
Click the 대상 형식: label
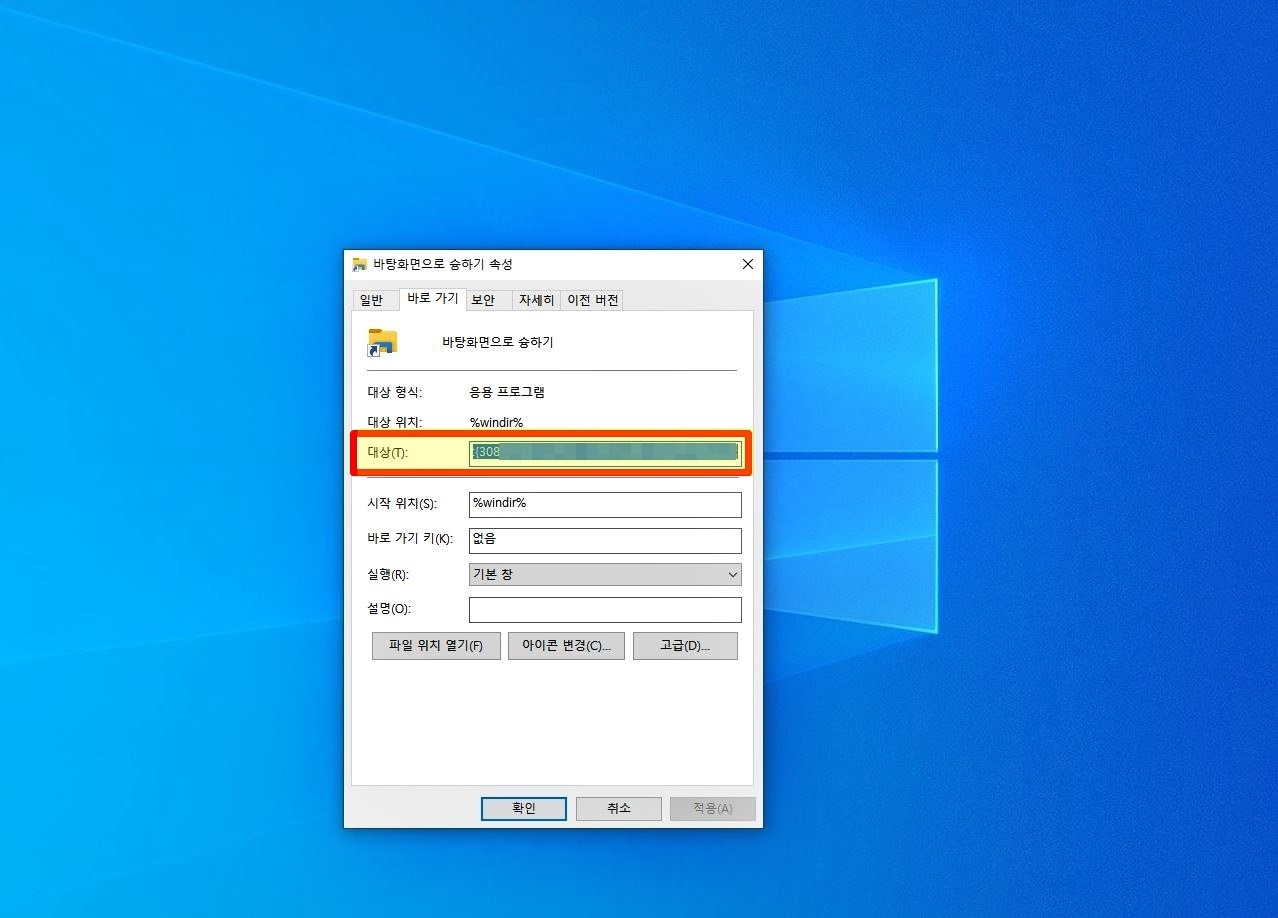pos(395,392)
